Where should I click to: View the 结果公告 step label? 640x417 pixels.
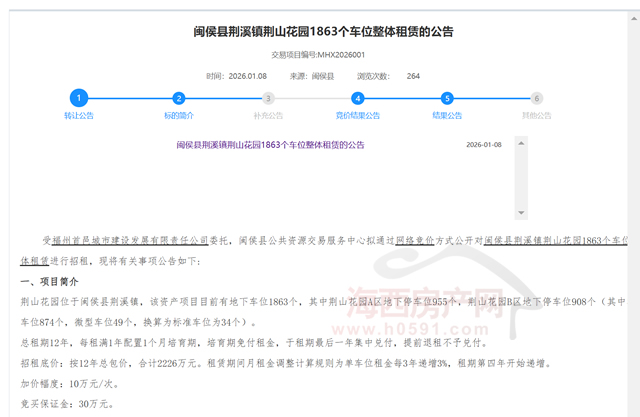pos(447,116)
